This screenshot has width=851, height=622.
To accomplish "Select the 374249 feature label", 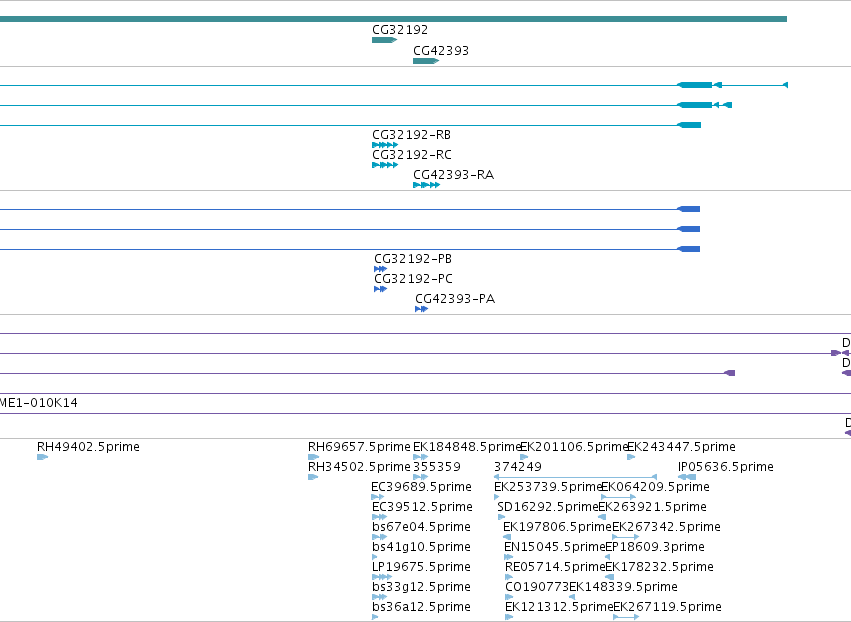I will point(518,467).
